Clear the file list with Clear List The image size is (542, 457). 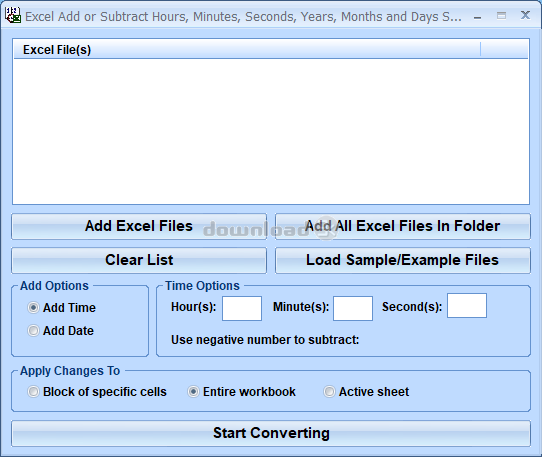pyautogui.click(x=139, y=260)
